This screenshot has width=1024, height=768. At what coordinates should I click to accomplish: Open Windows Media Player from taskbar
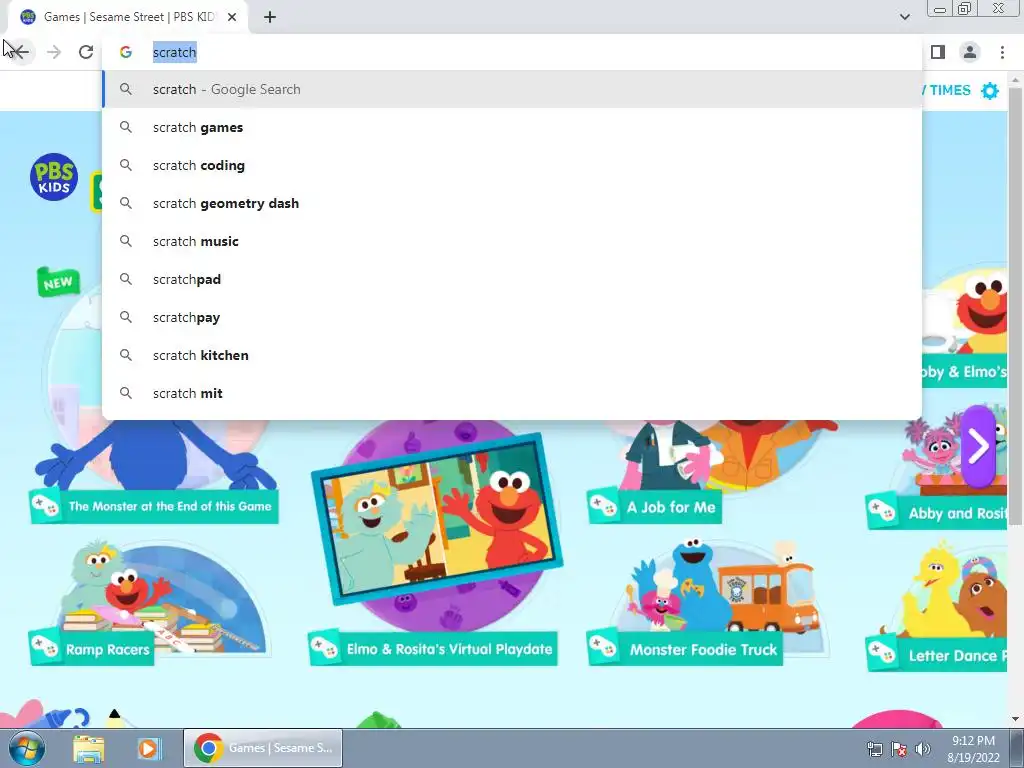[148, 748]
